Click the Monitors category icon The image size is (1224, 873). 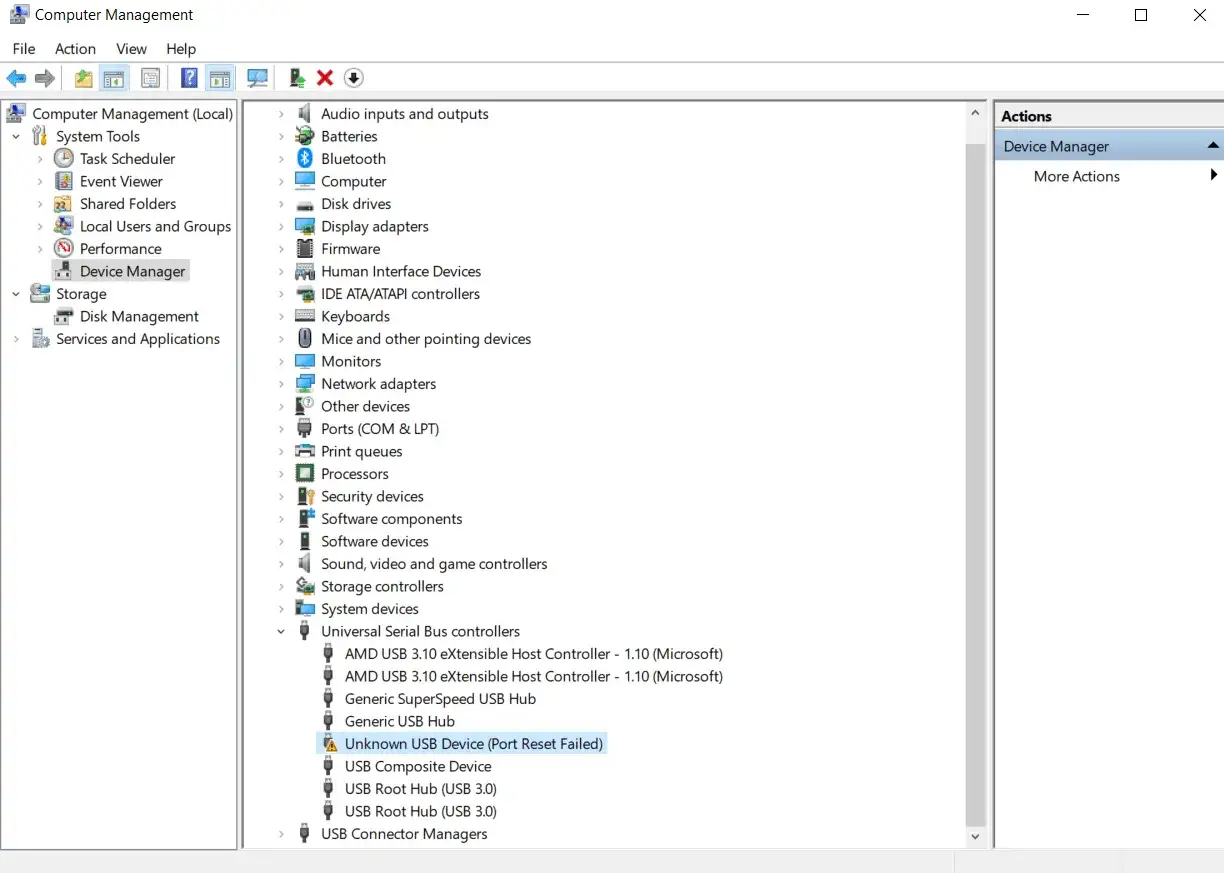click(x=305, y=361)
